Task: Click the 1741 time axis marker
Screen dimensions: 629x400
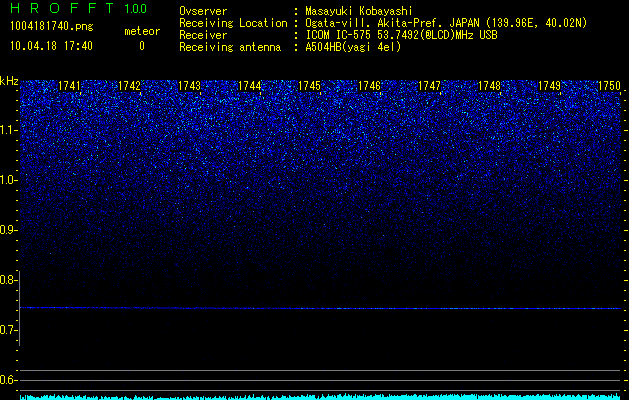Action: coord(69,86)
